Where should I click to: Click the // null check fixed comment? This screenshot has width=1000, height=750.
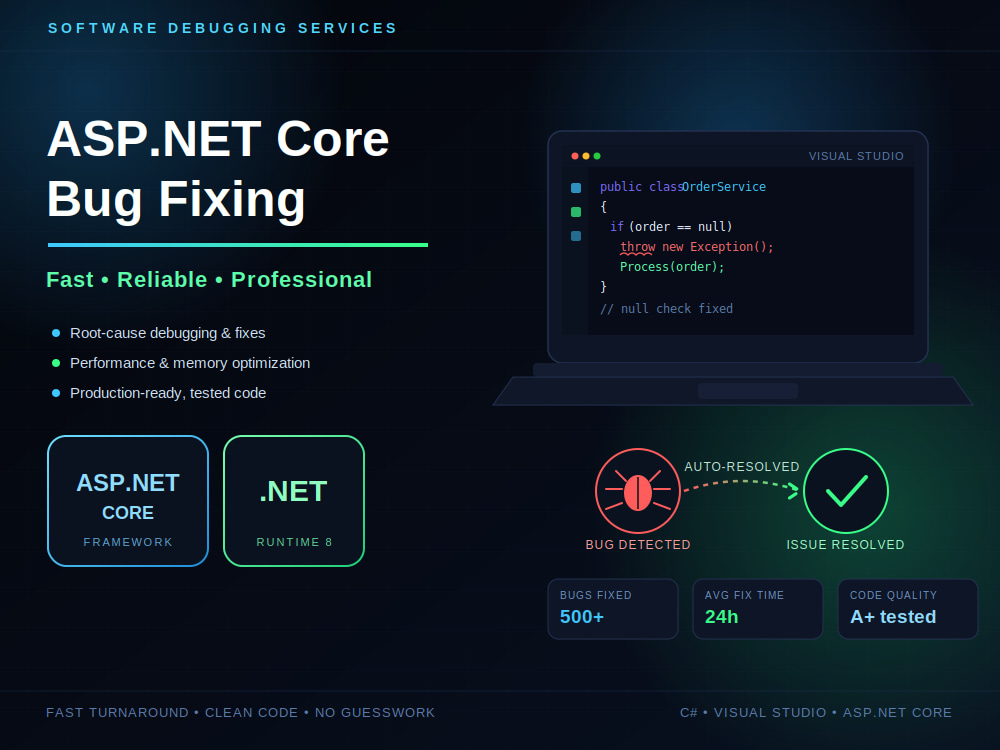click(x=666, y=309)
